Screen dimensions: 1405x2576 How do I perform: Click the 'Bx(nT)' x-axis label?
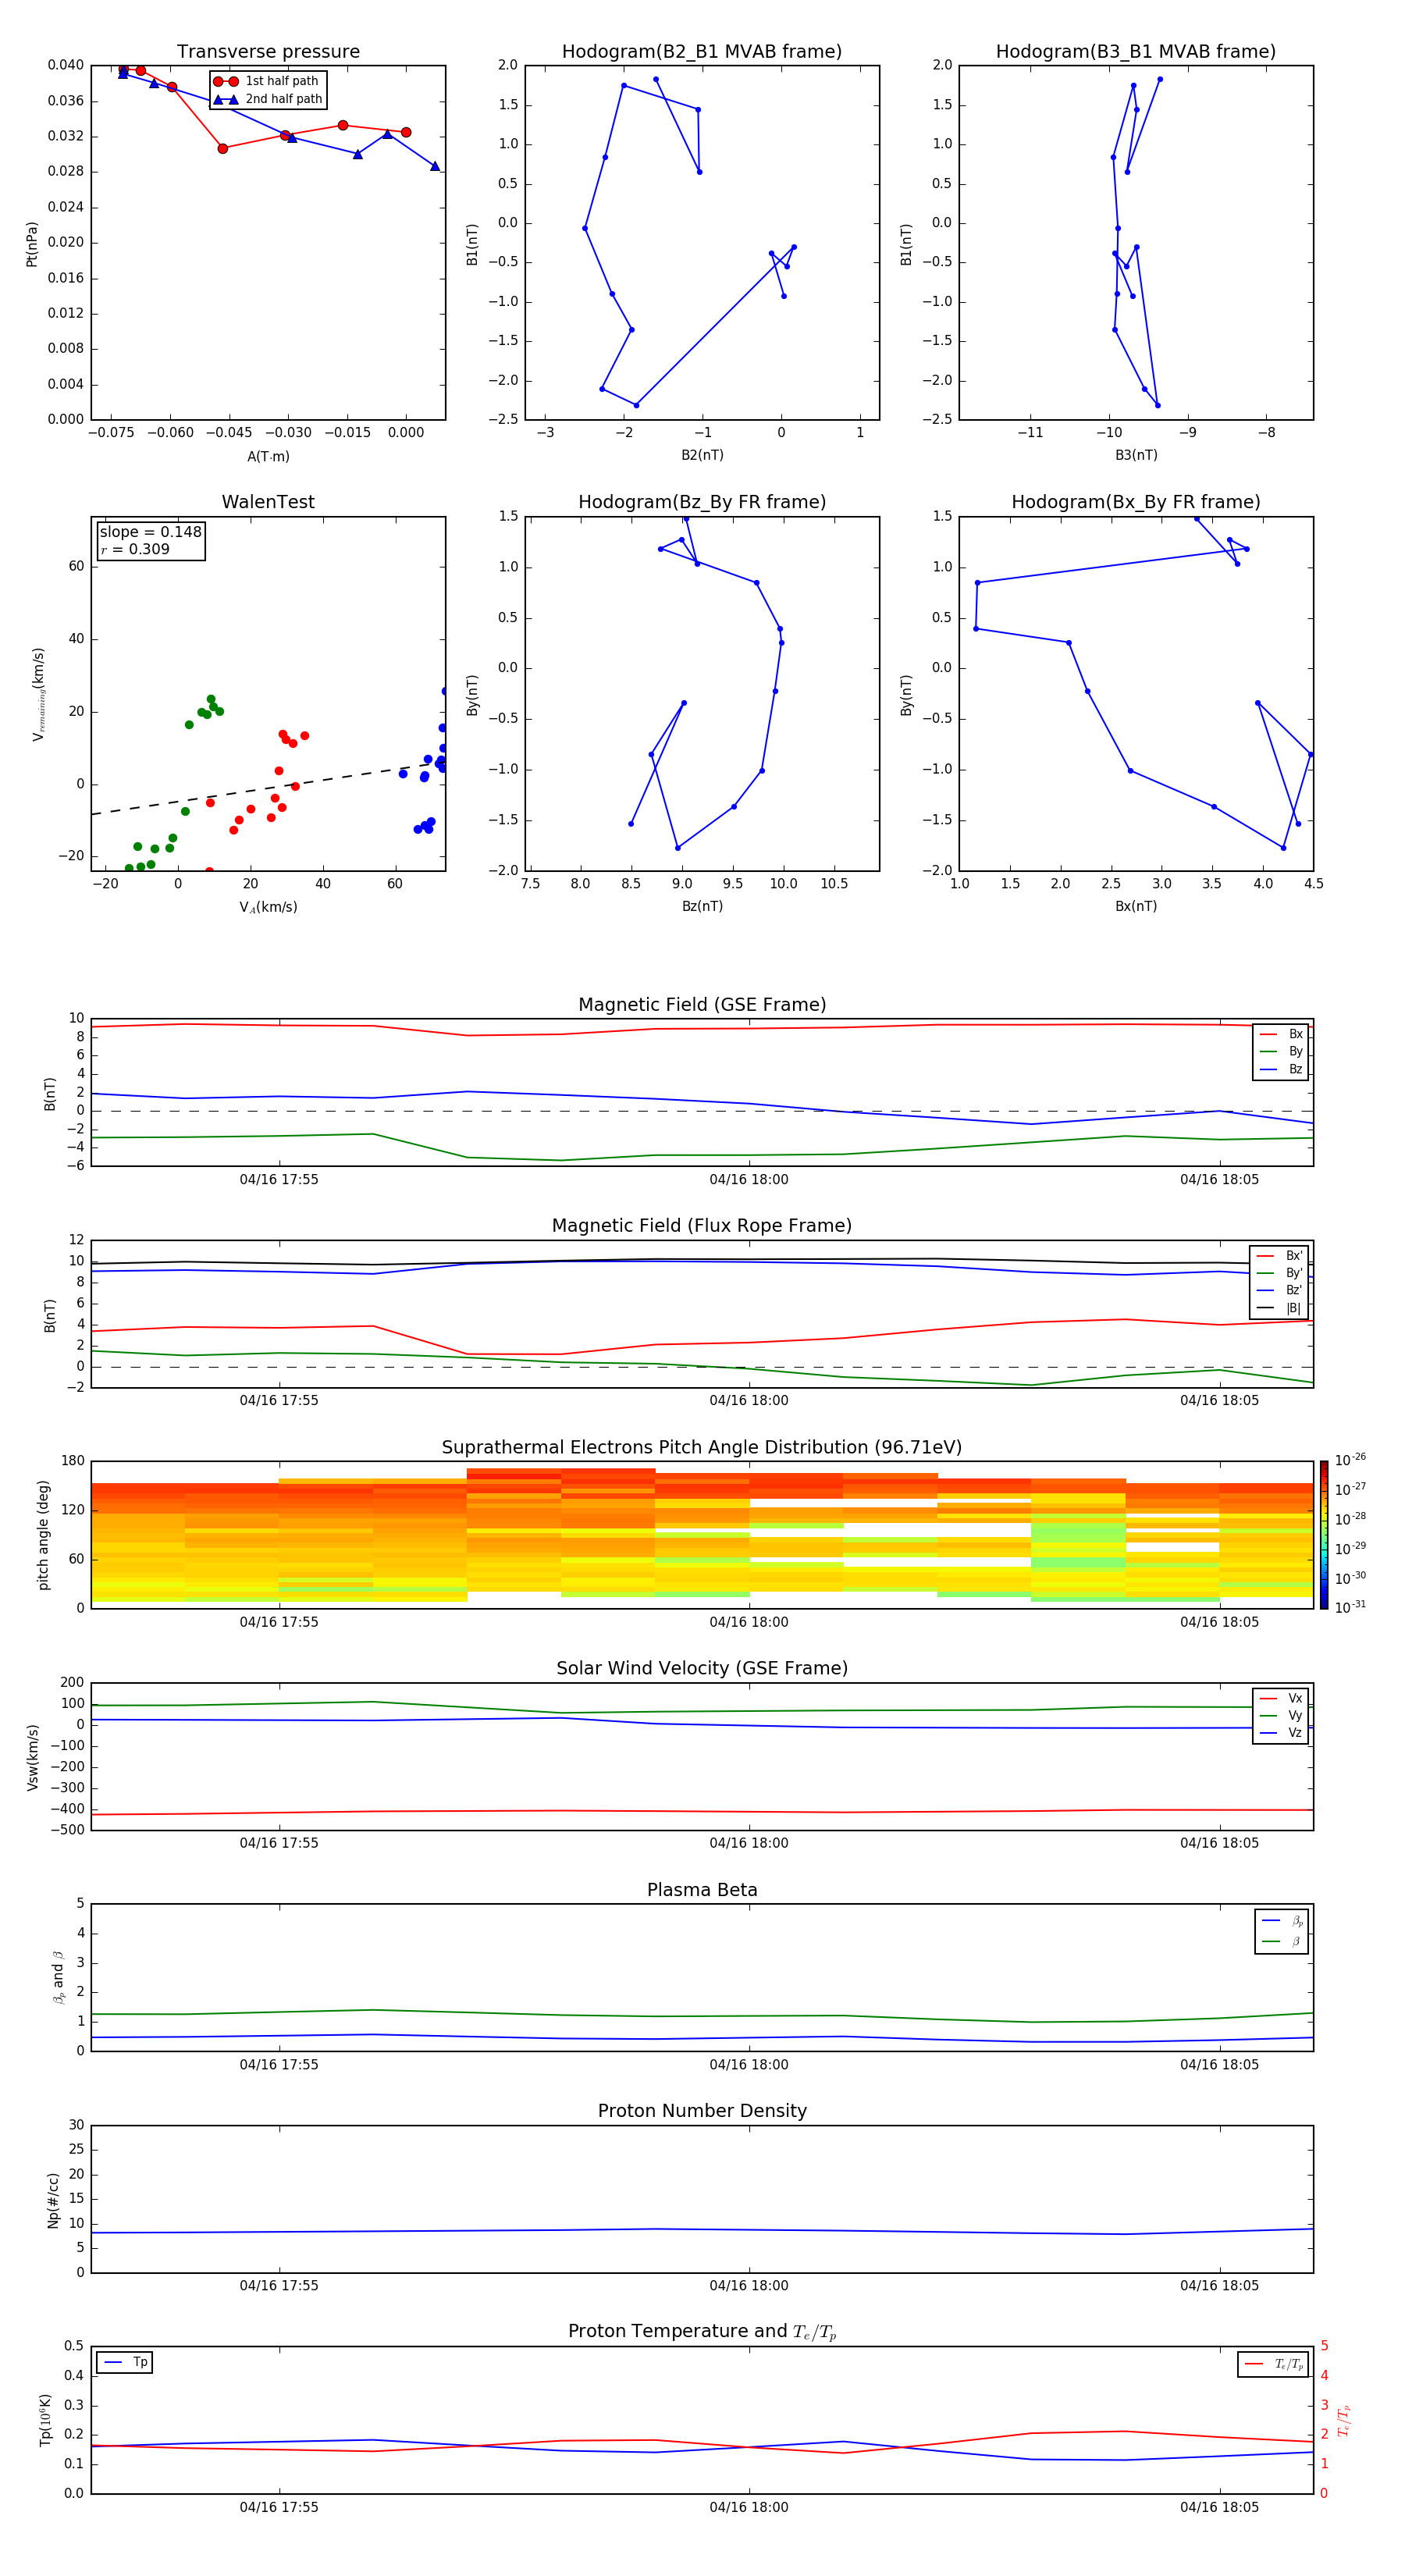[x=1136, y=906]
